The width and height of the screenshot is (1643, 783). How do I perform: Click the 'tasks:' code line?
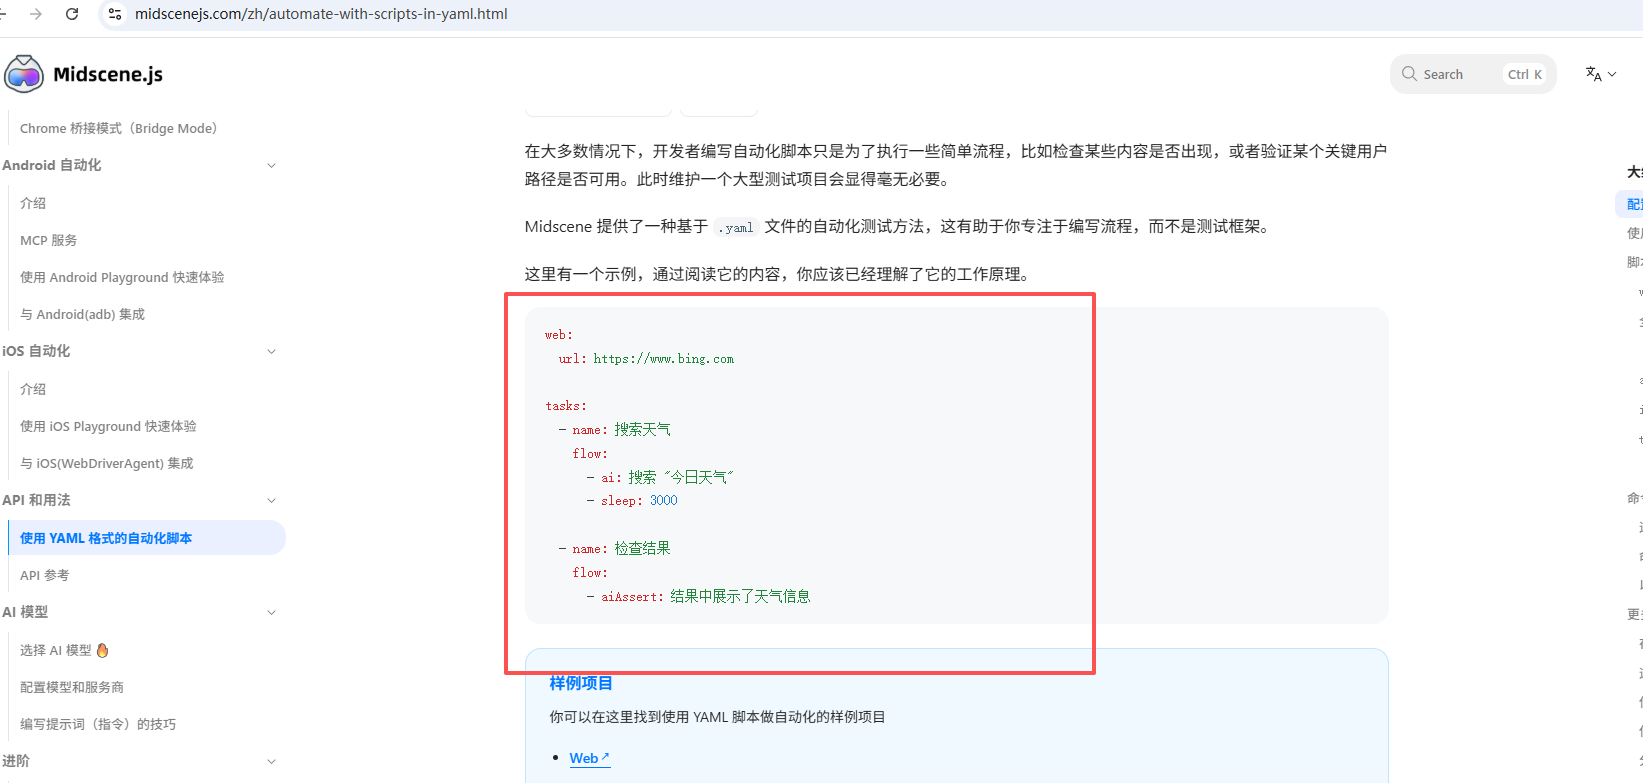tap(566, 406)
